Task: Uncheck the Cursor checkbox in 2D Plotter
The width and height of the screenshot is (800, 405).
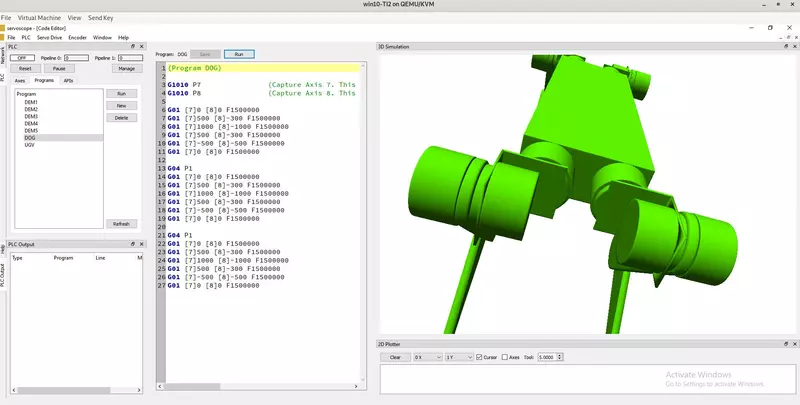Action: [480, 357]
